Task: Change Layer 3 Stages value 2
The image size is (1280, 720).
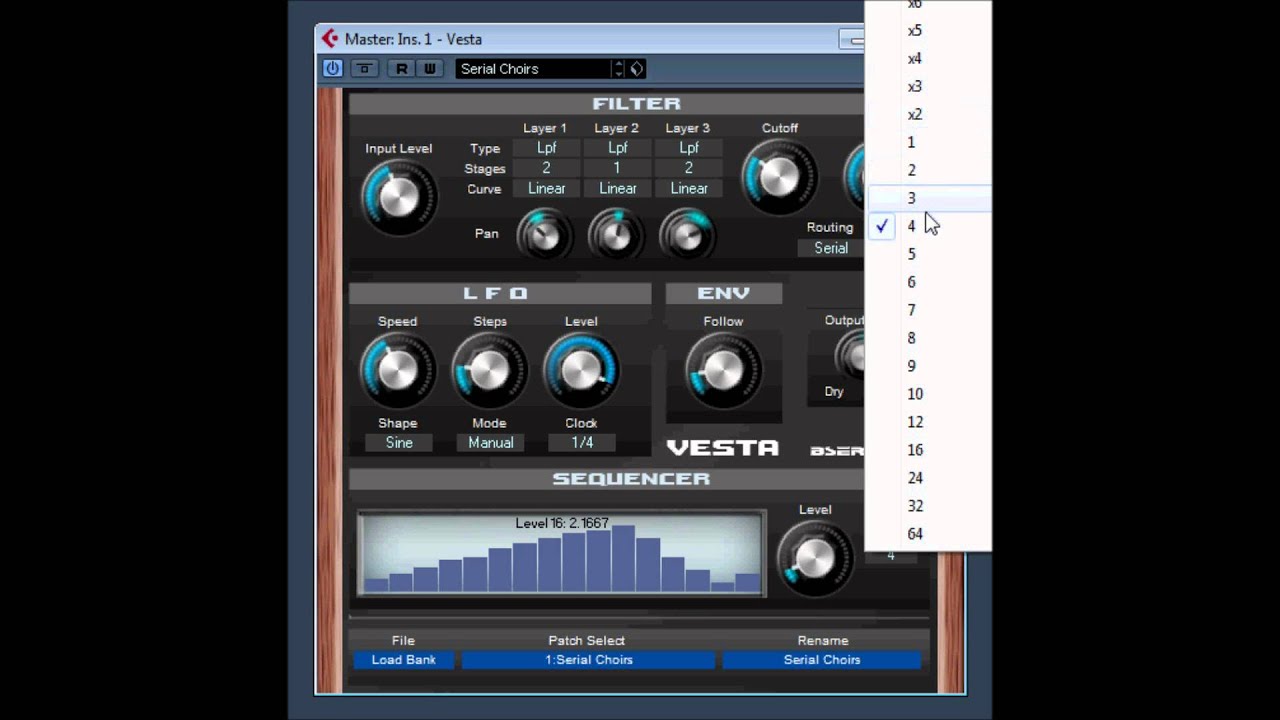Action: pyautogui.click(x=689, y=168)
